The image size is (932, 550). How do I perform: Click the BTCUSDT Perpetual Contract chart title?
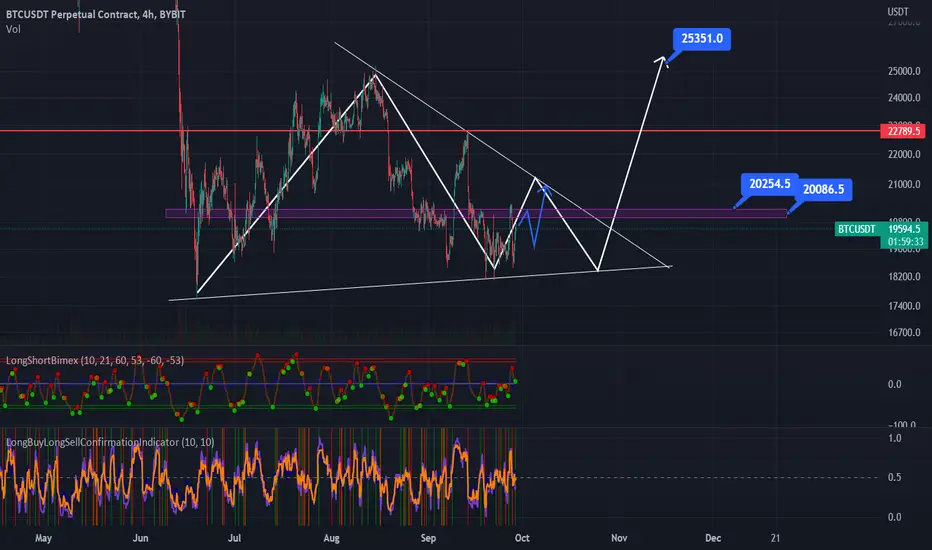point(96,14)
